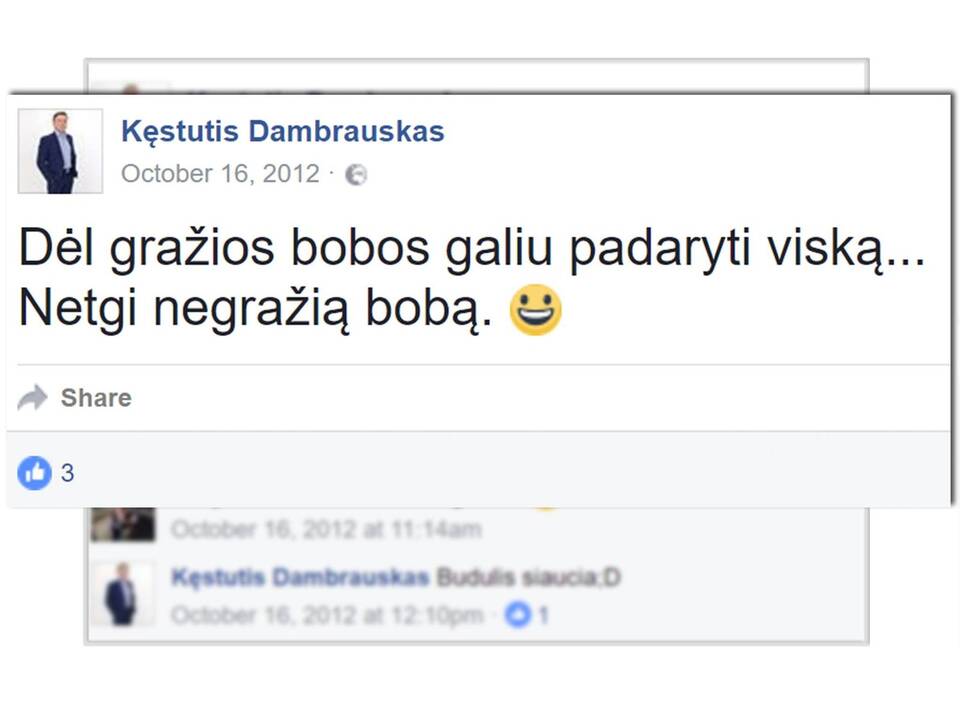Click the blurred like icon beside comment count 1
960x720 pixels.
(518, 615)
